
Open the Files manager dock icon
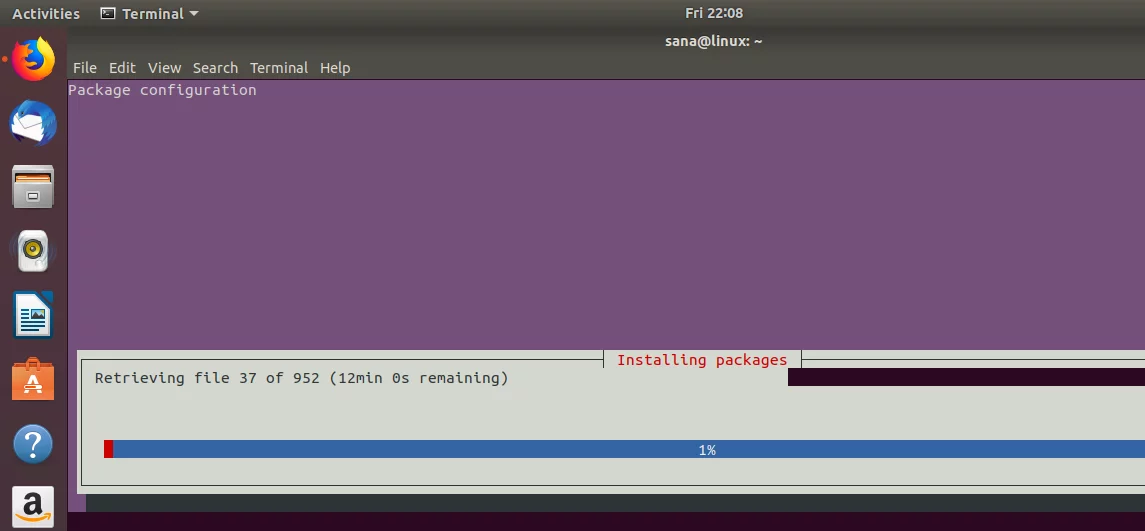33,187
